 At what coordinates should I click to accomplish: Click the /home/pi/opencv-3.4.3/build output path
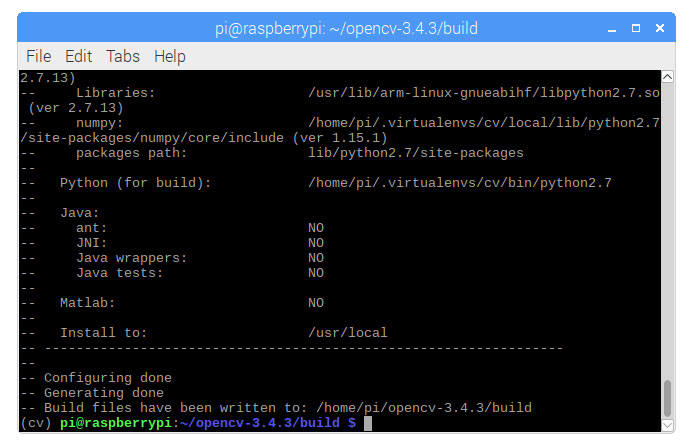(424, 408)
